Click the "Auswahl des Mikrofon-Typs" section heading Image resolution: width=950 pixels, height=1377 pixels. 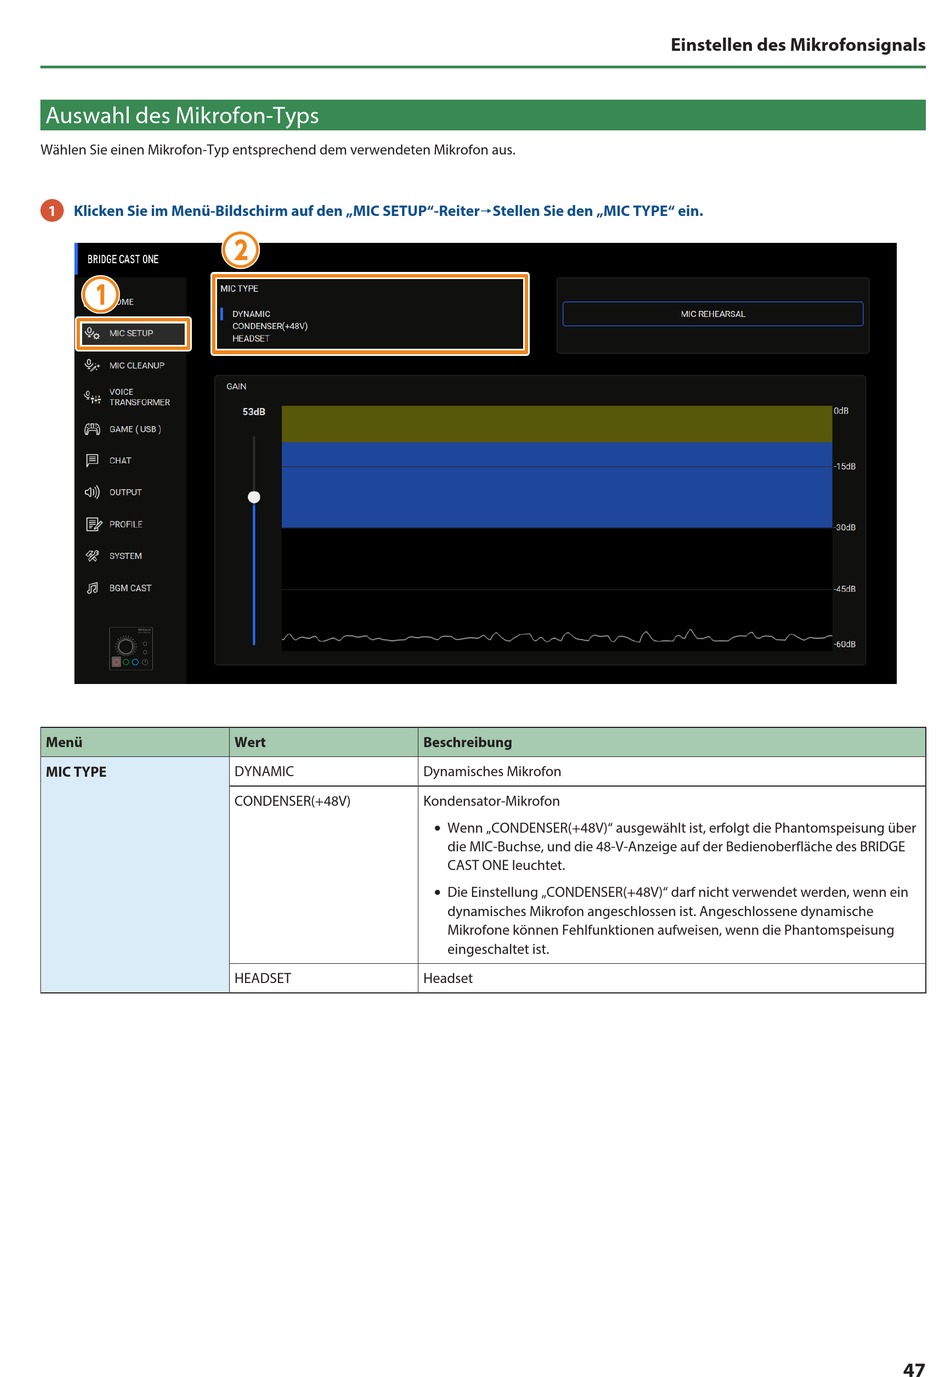pos(182,116)
